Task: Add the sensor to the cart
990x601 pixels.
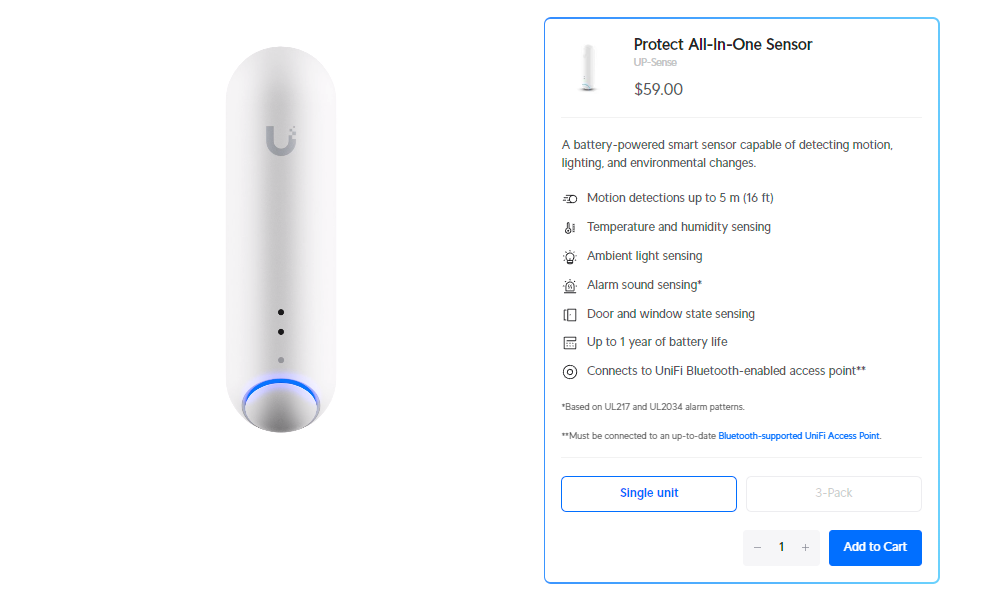Action: [x=875, y=548]
